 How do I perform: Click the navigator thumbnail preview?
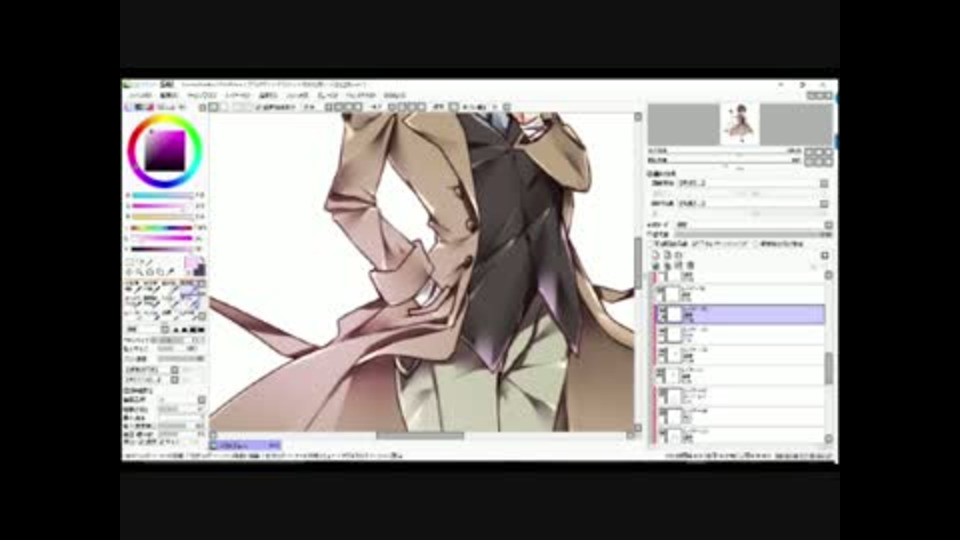(x=740, y=124)
